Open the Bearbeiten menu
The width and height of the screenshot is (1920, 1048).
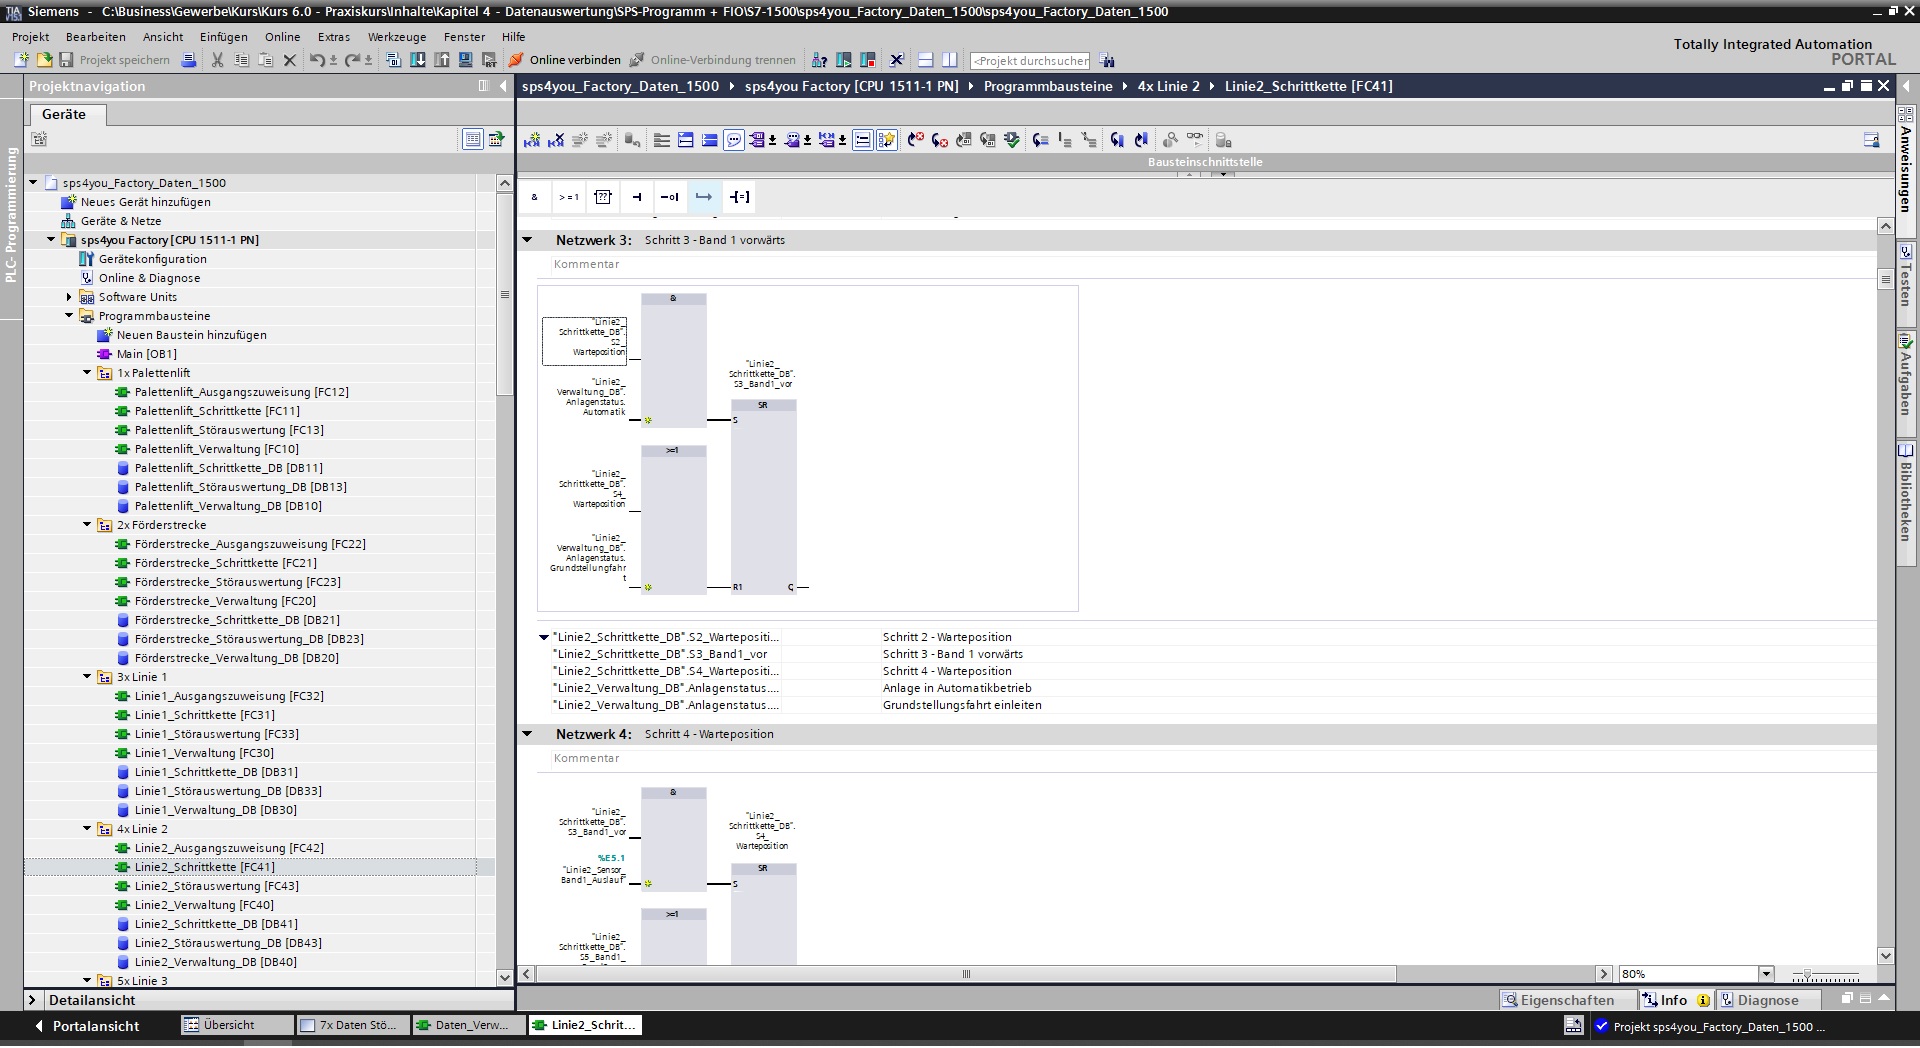pos(96,37)
